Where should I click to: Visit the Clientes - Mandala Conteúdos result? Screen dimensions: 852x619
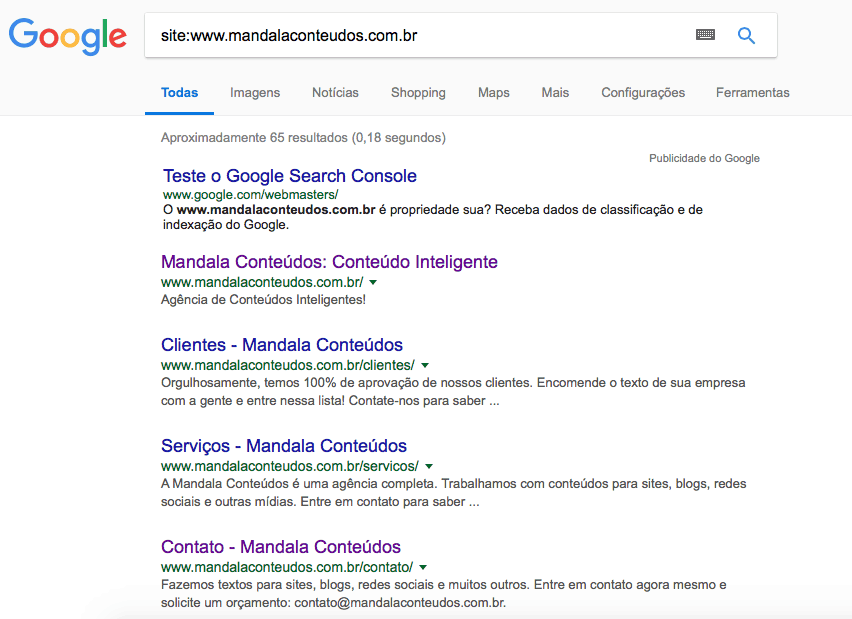pyautogui.click(x=282, y=346)
